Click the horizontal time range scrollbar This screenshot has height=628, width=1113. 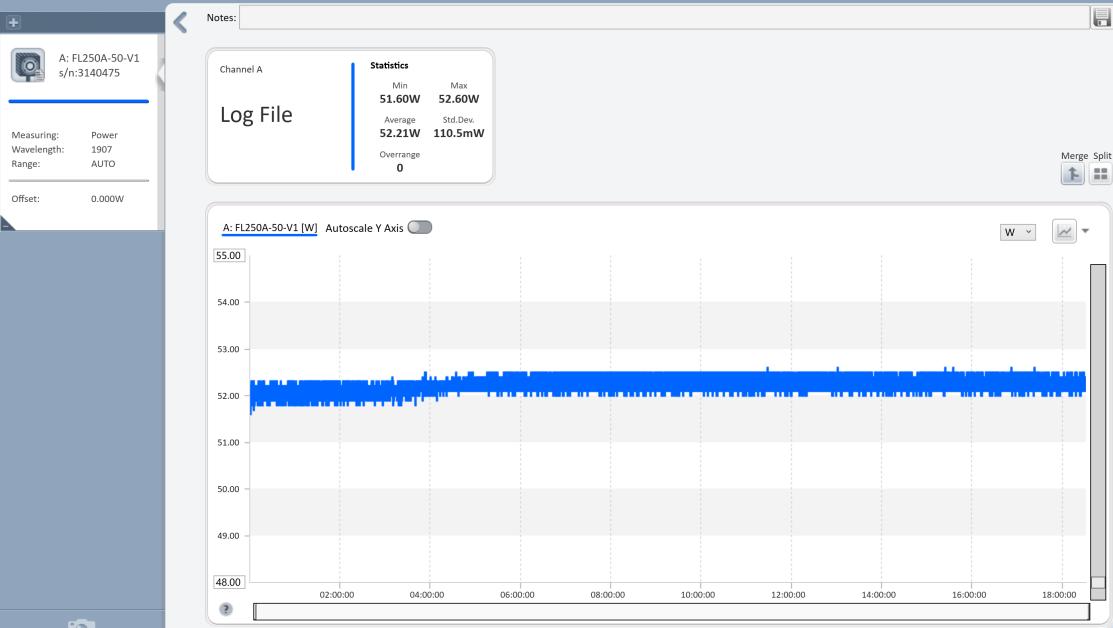click(x=671, y=611)
